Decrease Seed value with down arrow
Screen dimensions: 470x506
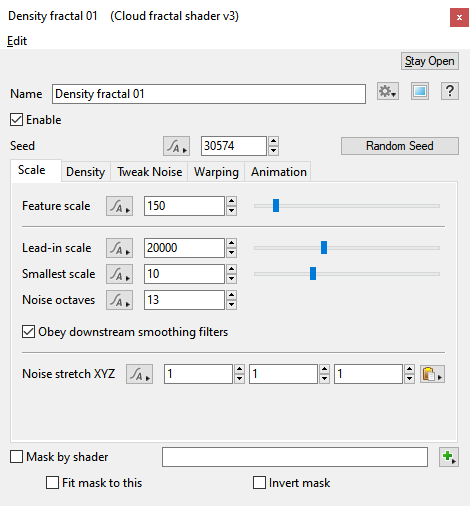273,151
